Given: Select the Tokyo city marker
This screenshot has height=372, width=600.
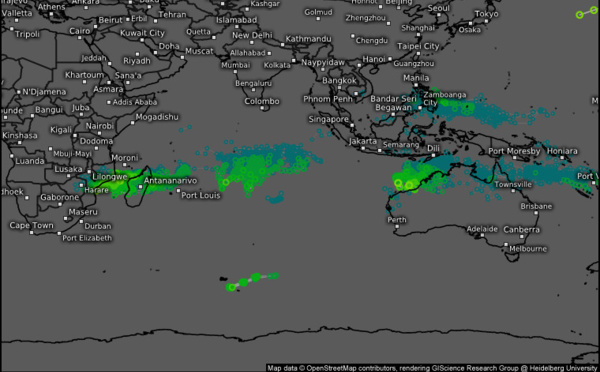Looking at the screenshot, I should pos(486,21).
